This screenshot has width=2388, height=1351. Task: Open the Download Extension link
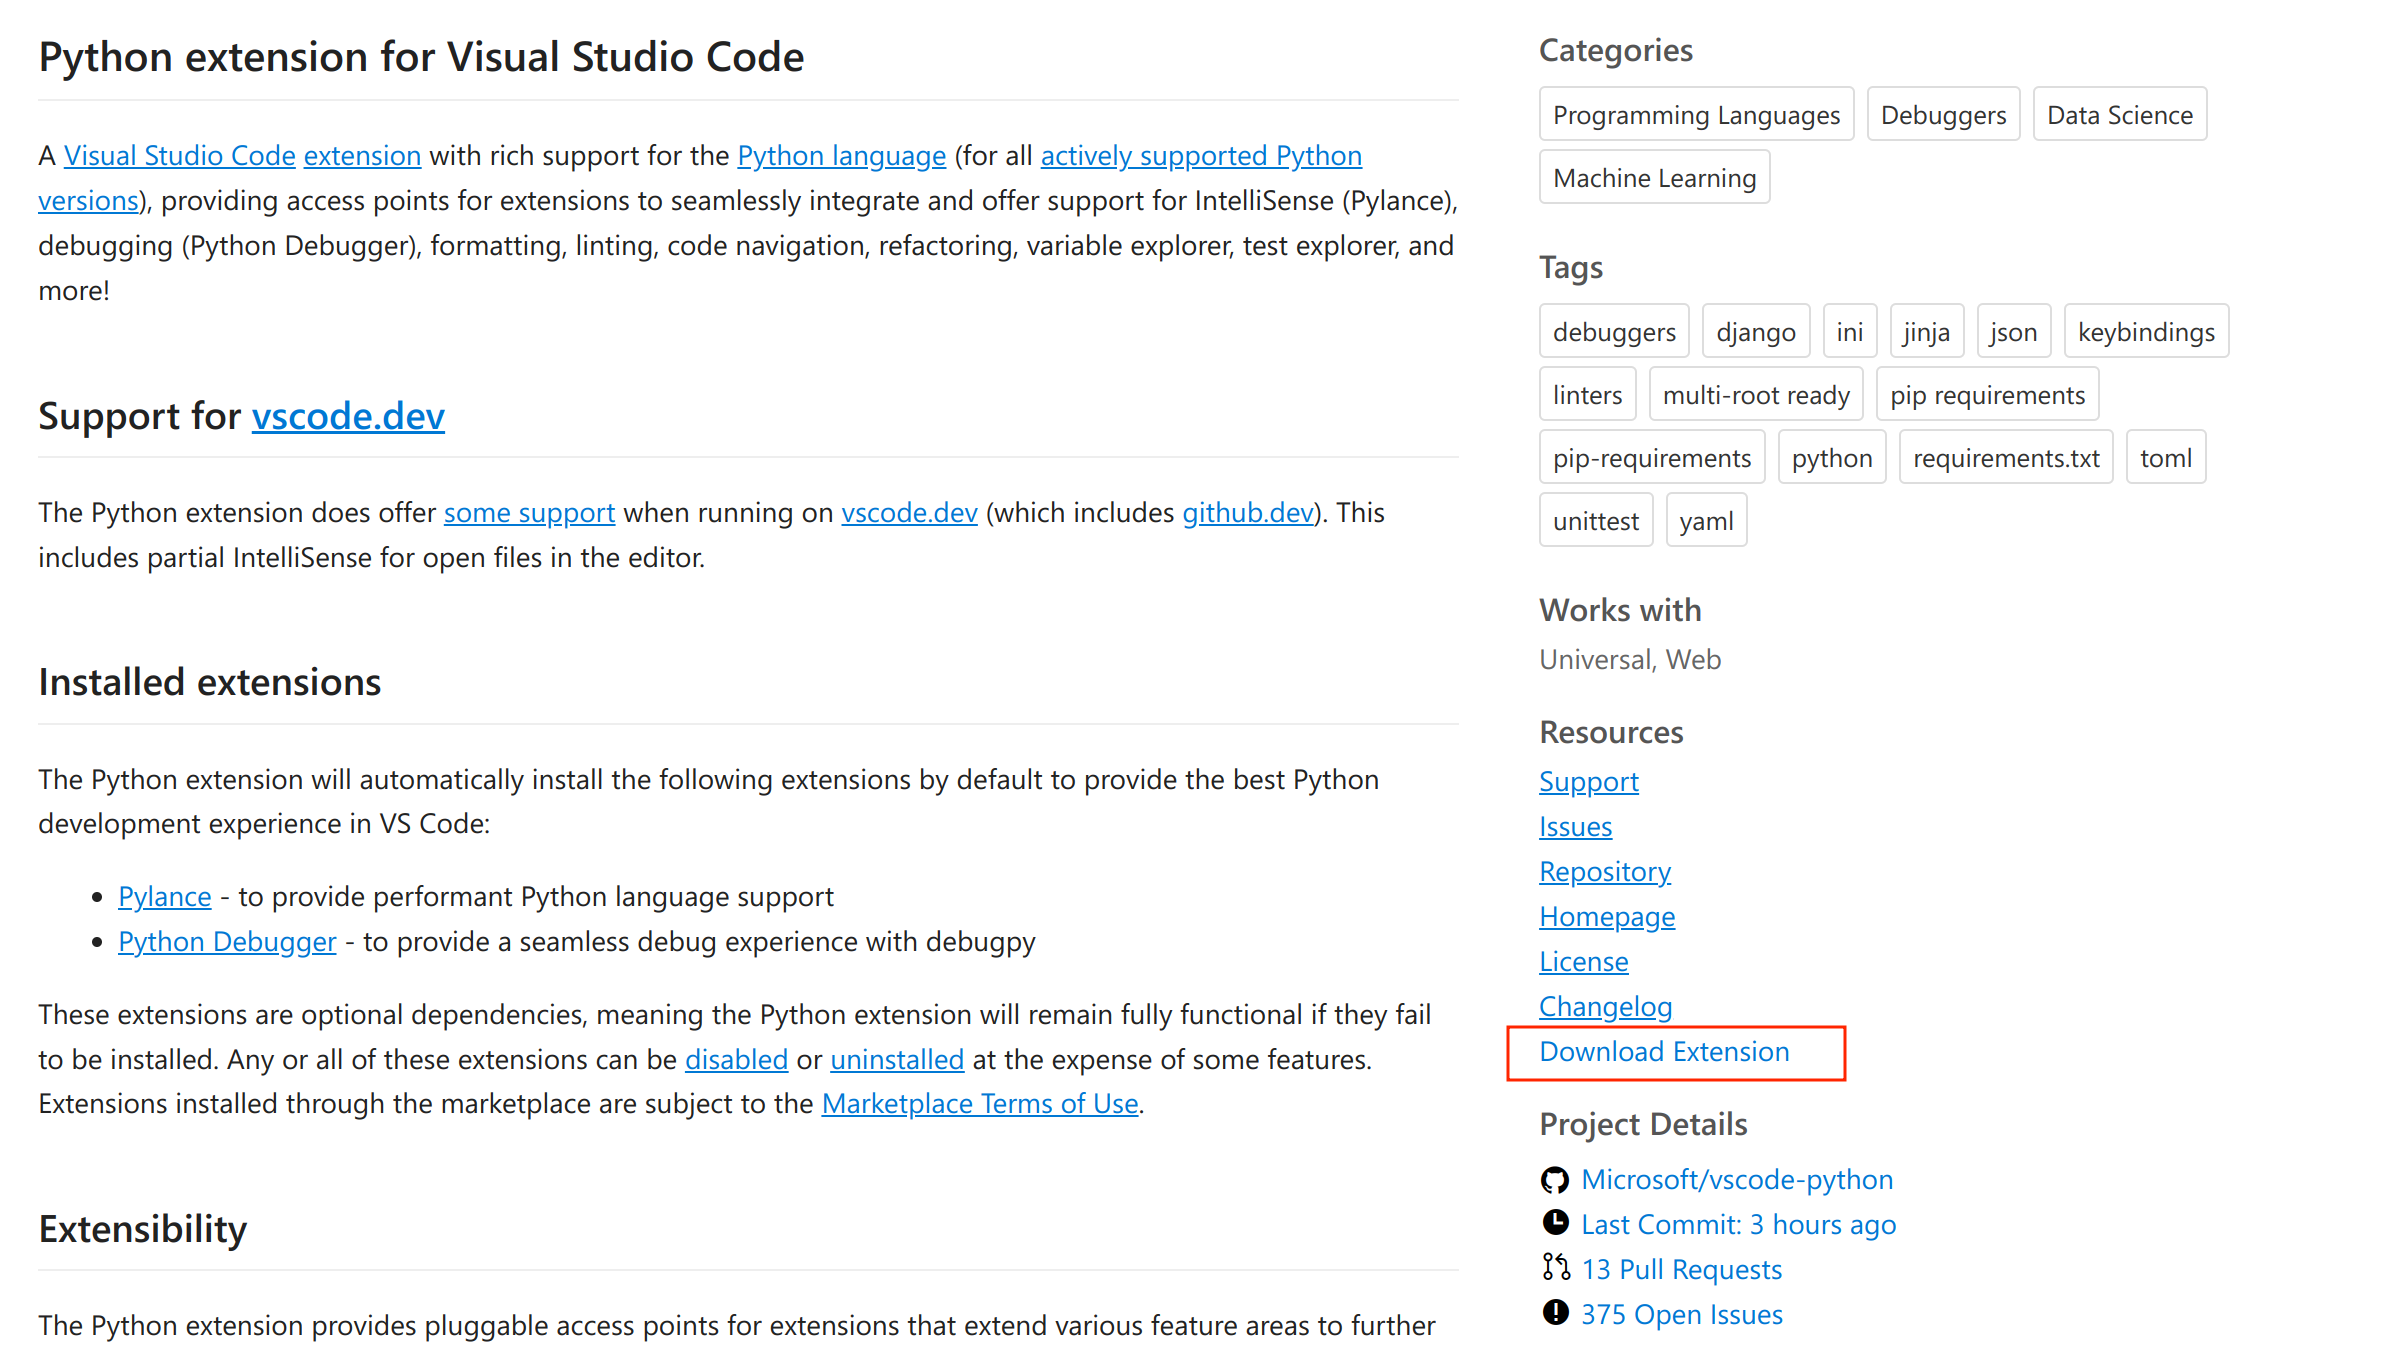pyautogui.click(x=1664, y=1052)
